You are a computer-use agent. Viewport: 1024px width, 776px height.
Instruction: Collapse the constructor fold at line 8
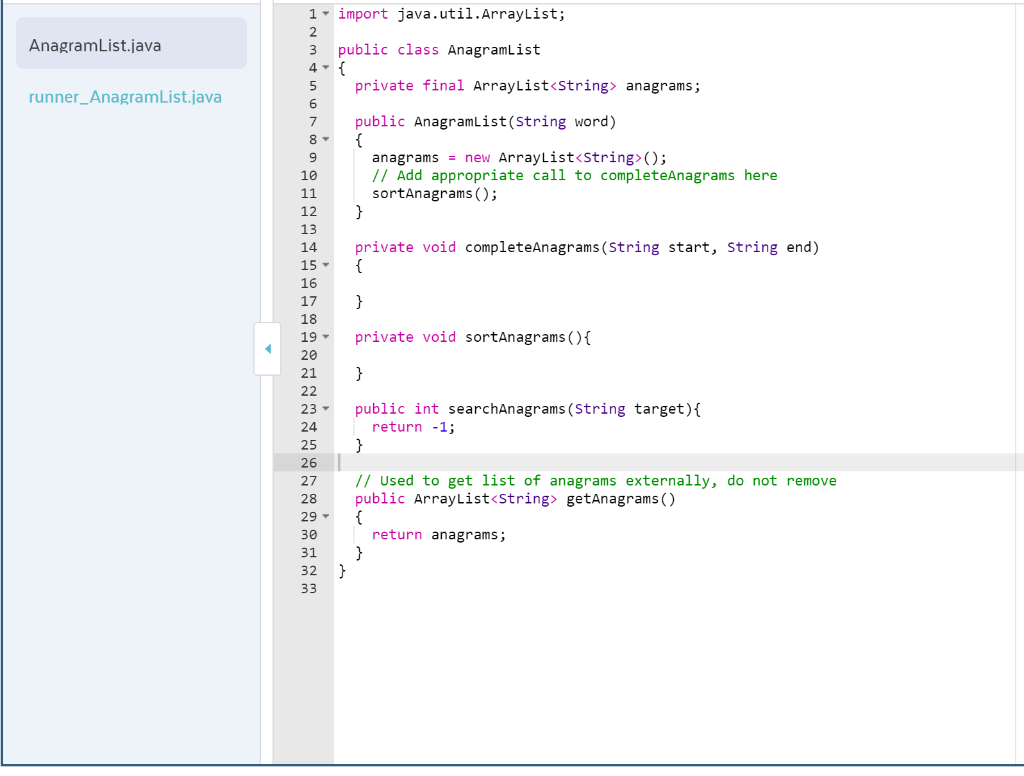click(x=326, y=139)
